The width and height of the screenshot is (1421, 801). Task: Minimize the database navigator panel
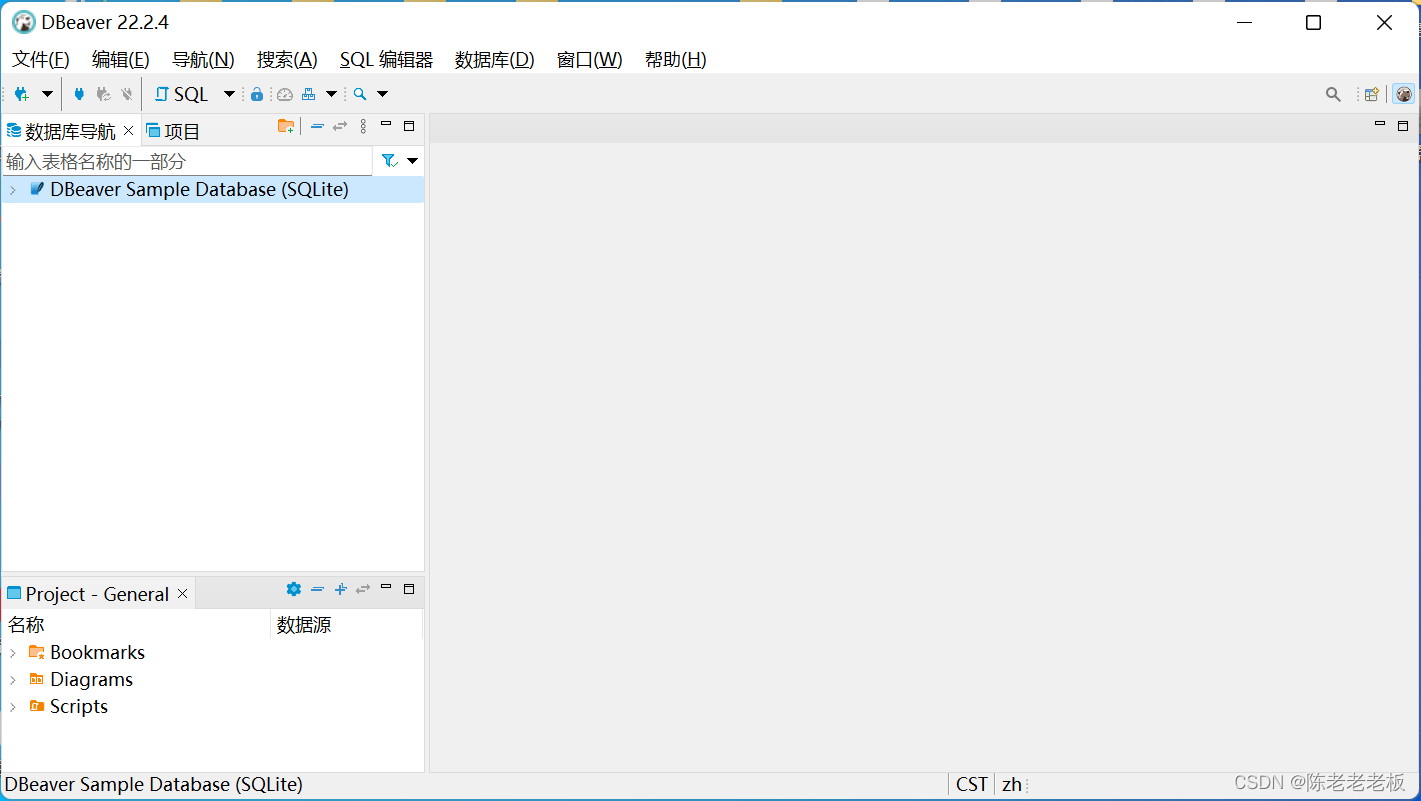click(x=386, y=124)
